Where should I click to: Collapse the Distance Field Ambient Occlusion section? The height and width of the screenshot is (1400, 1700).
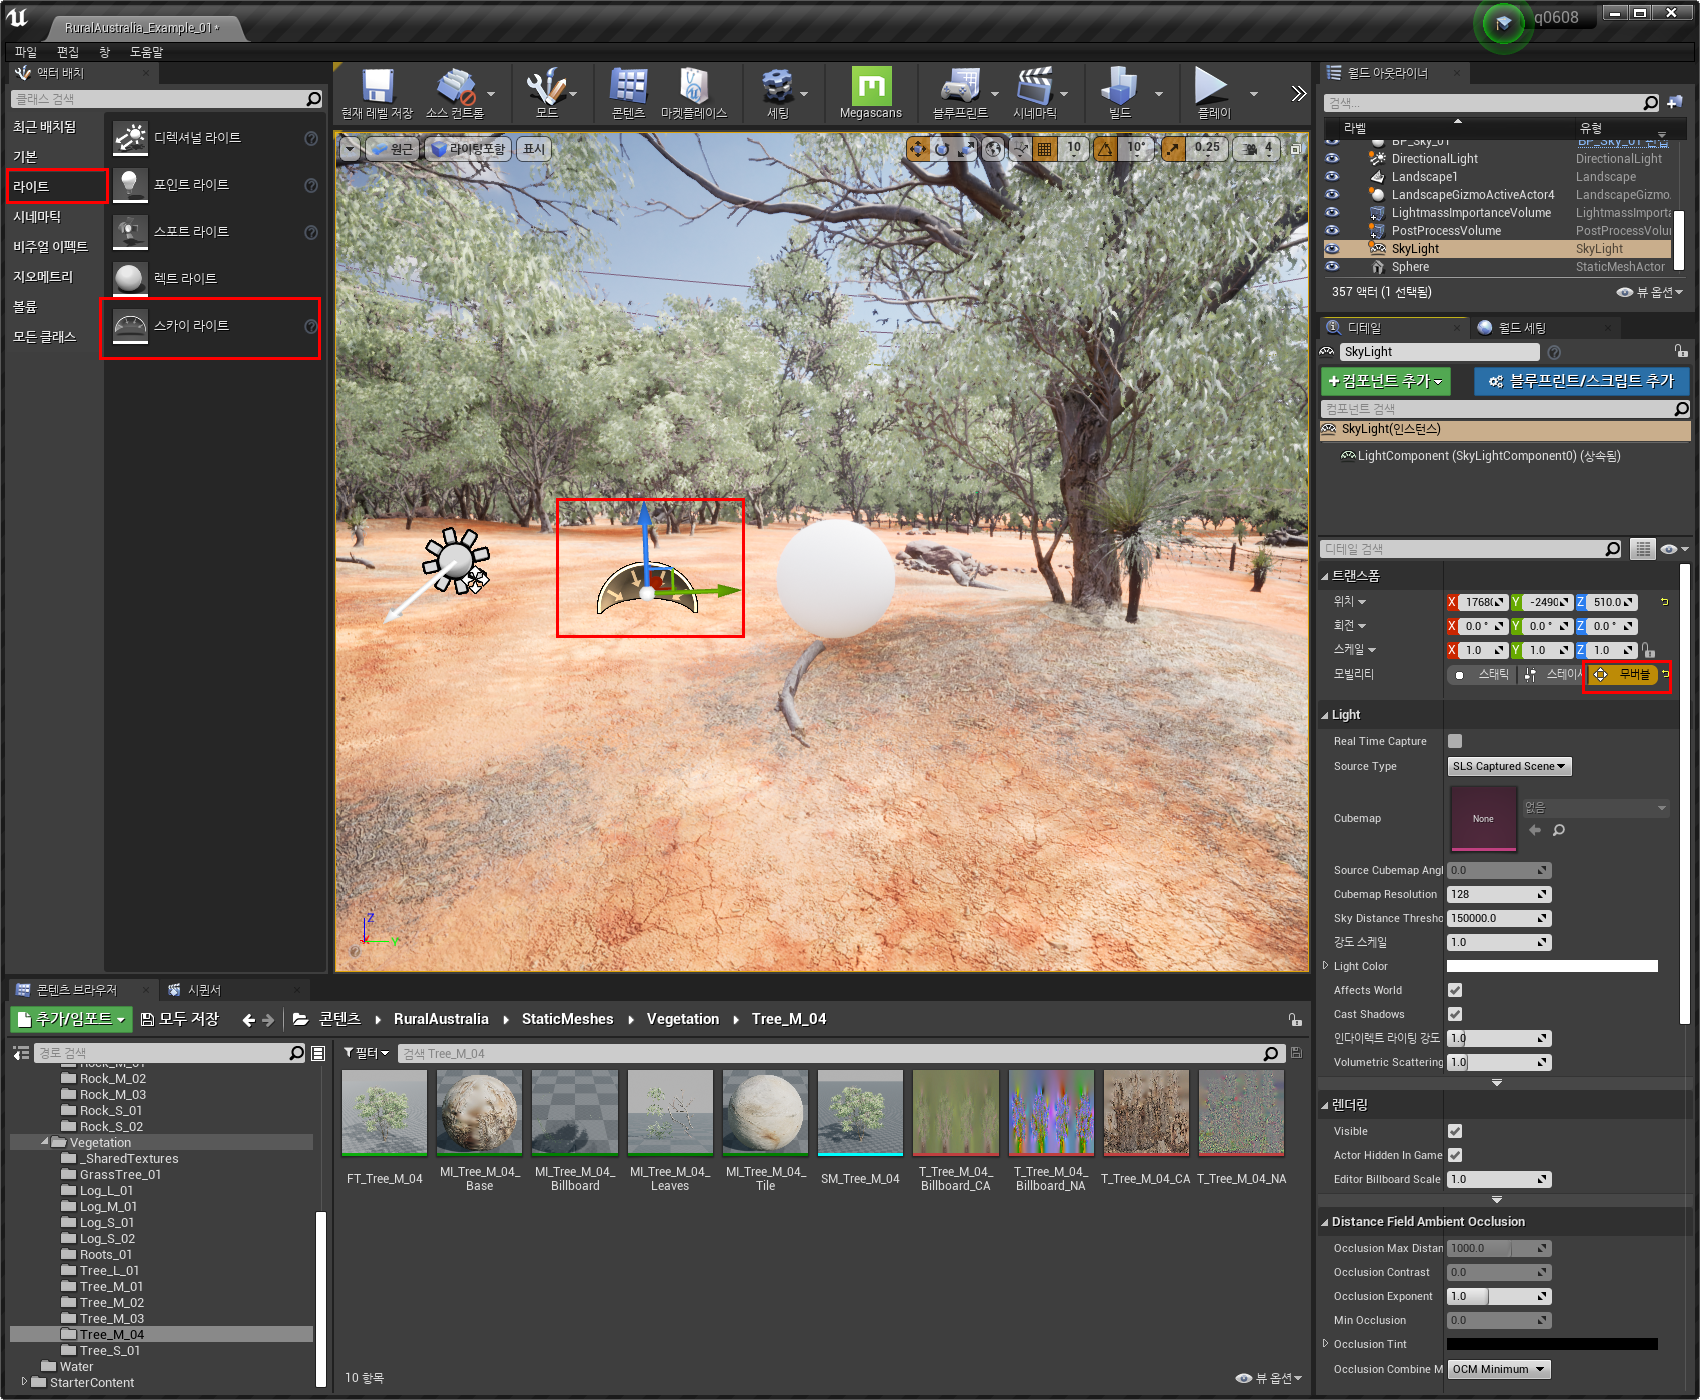1325,1222
